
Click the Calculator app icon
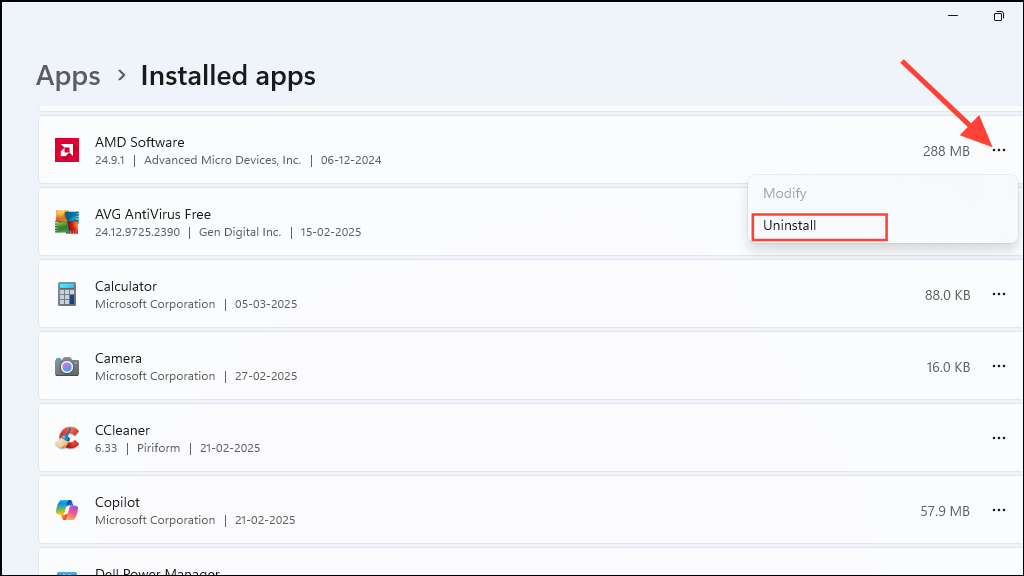(x=67, y=294)
